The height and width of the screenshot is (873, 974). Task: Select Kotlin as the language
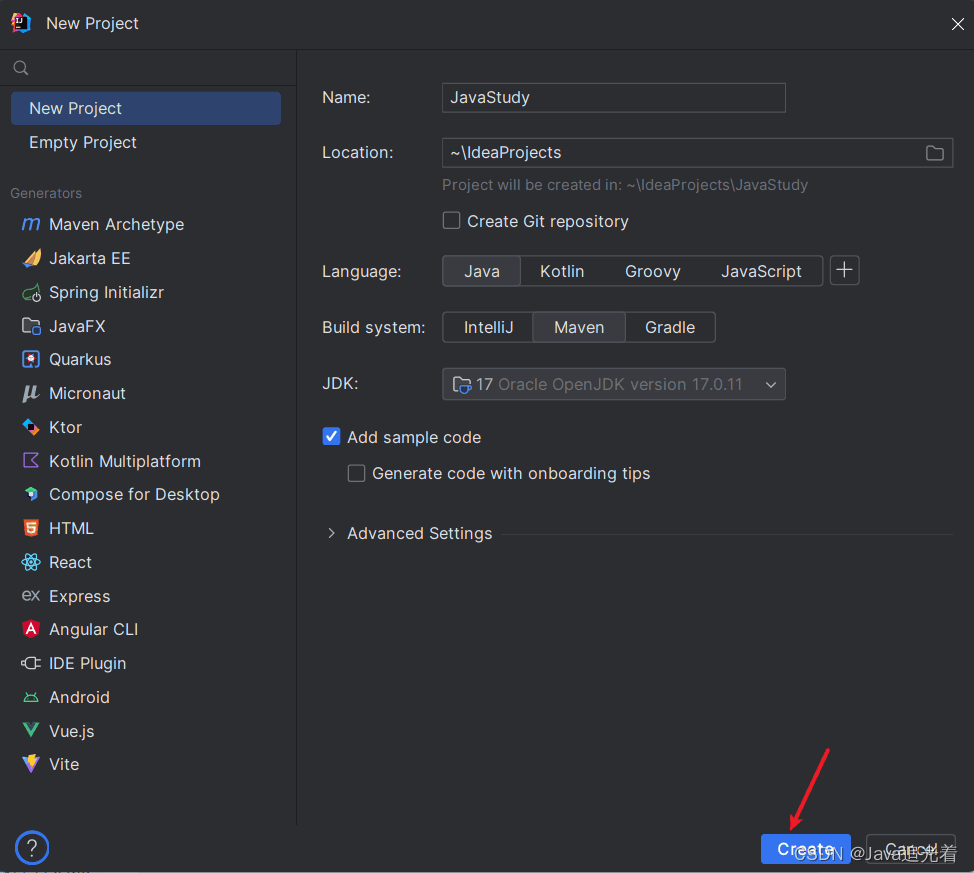[562, 271]
